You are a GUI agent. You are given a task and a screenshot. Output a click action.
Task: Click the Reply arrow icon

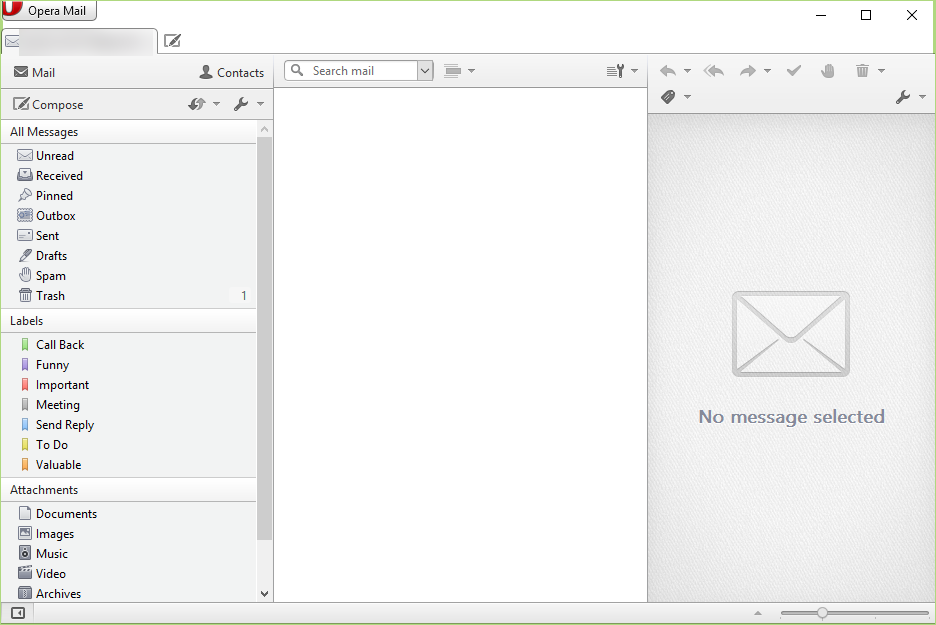668,71
